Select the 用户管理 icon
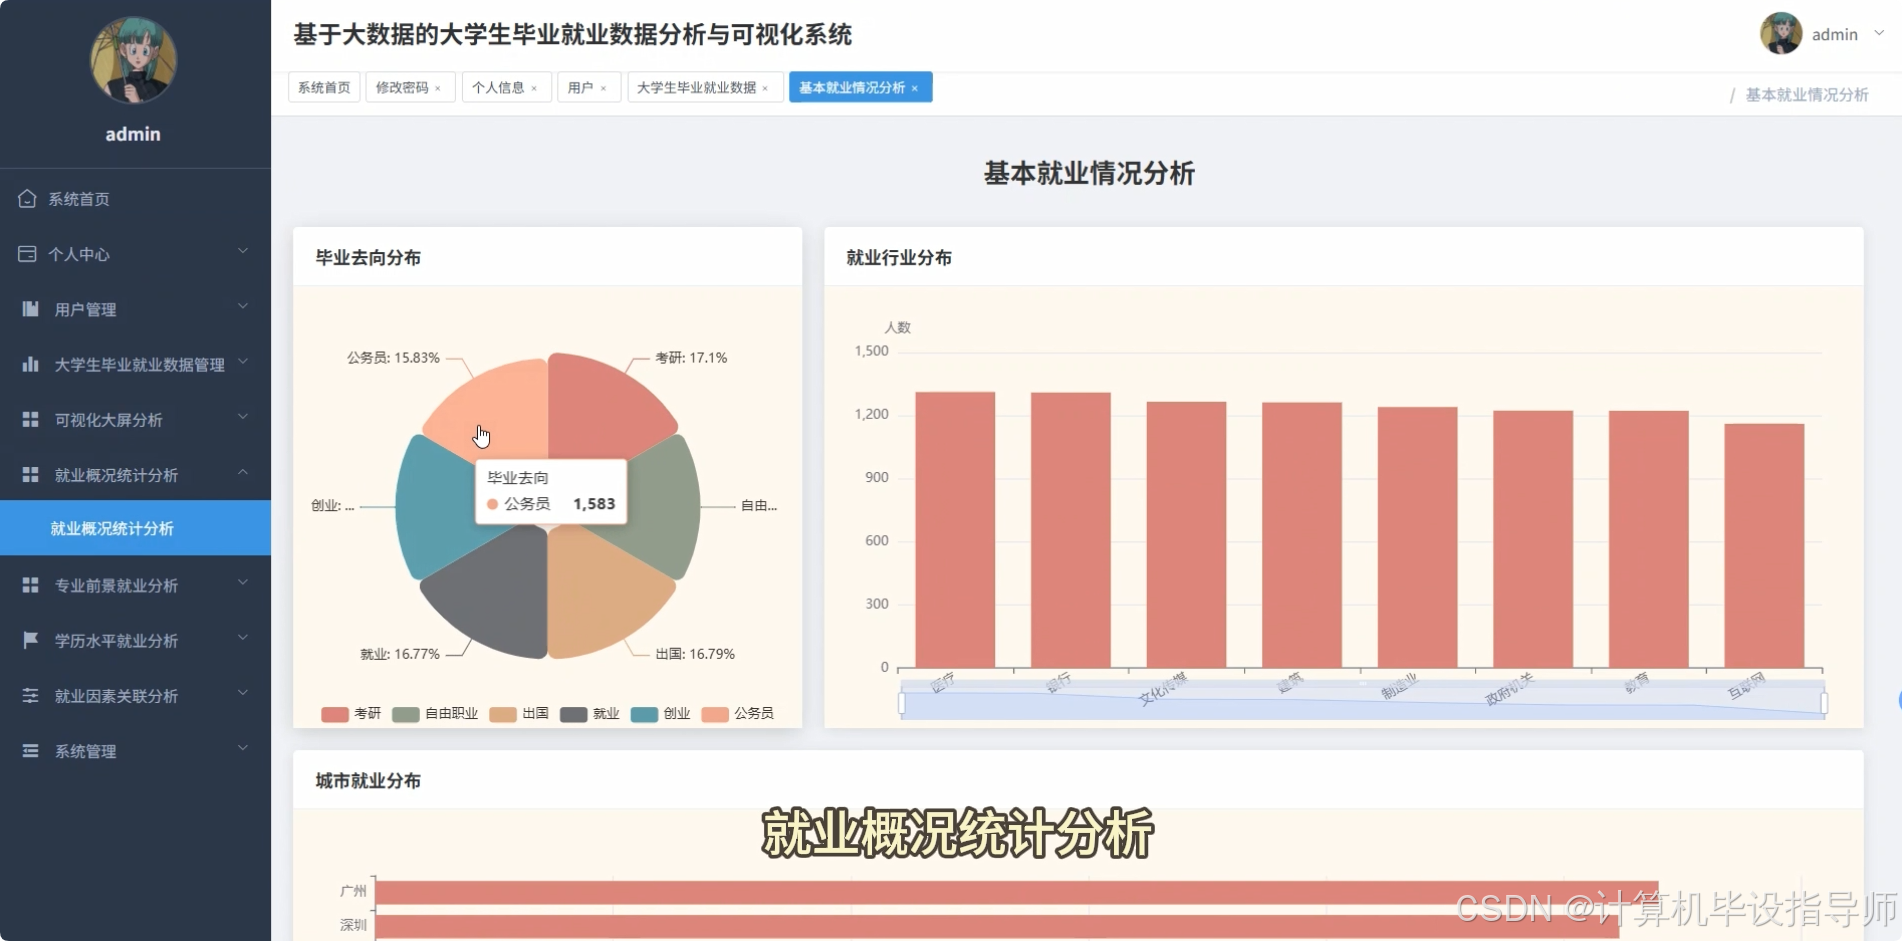 click(28, 308)
